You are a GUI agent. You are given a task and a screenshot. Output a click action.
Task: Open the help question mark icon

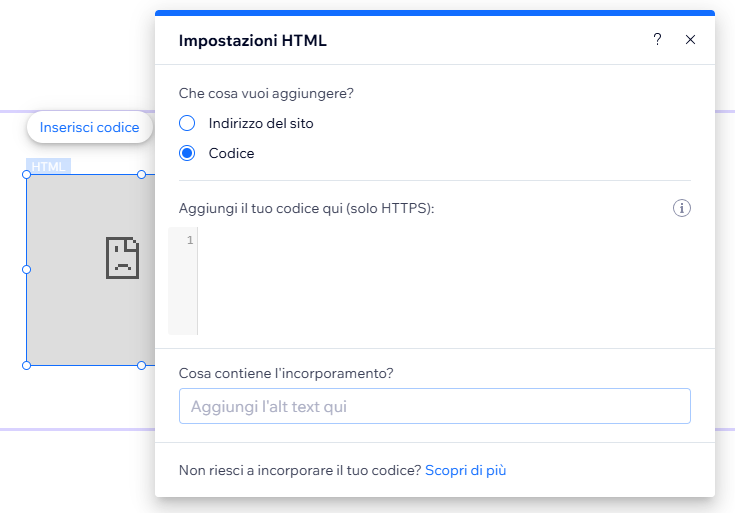coord(657,40)
